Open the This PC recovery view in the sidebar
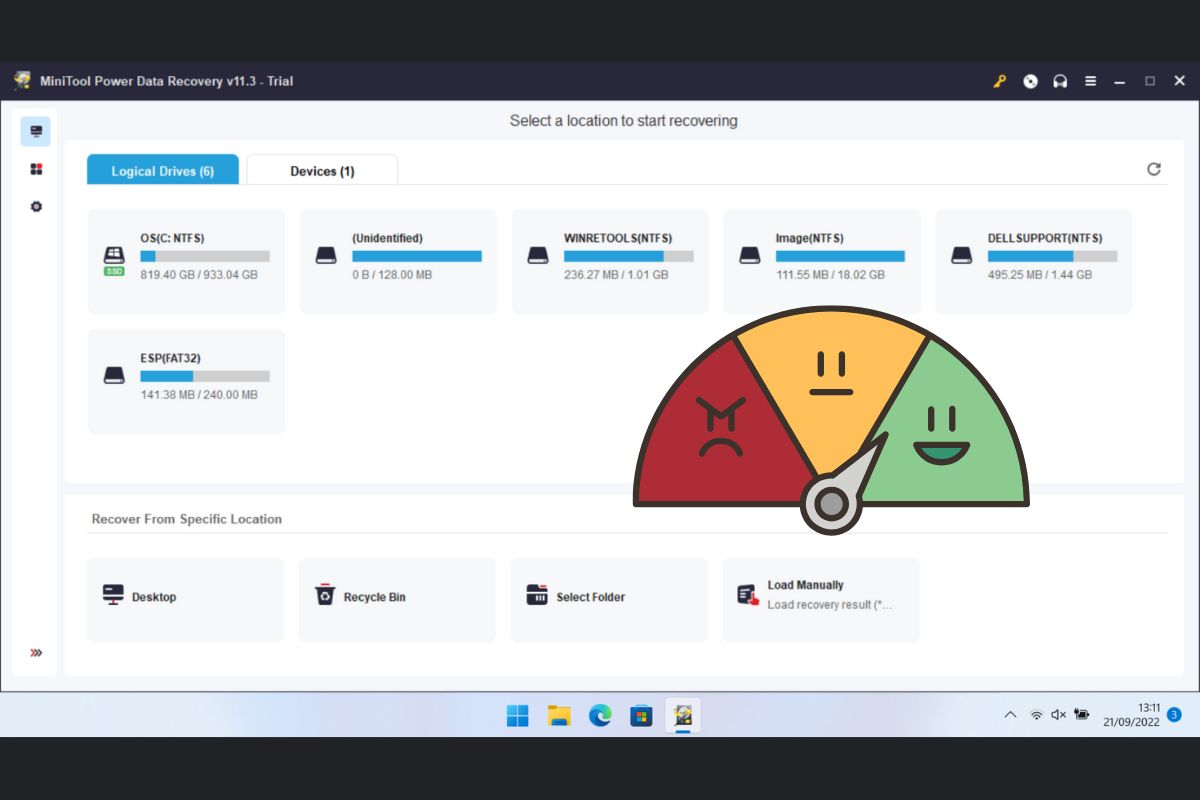This screenshot has width=1200, height=800. tap(36, 131)
